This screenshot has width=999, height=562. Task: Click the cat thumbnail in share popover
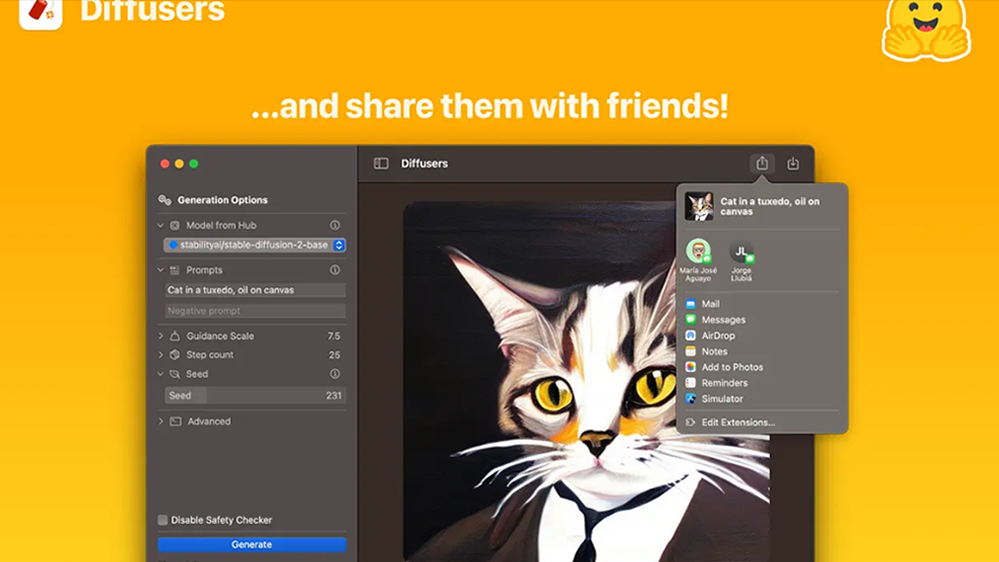[x=699, y=206]
